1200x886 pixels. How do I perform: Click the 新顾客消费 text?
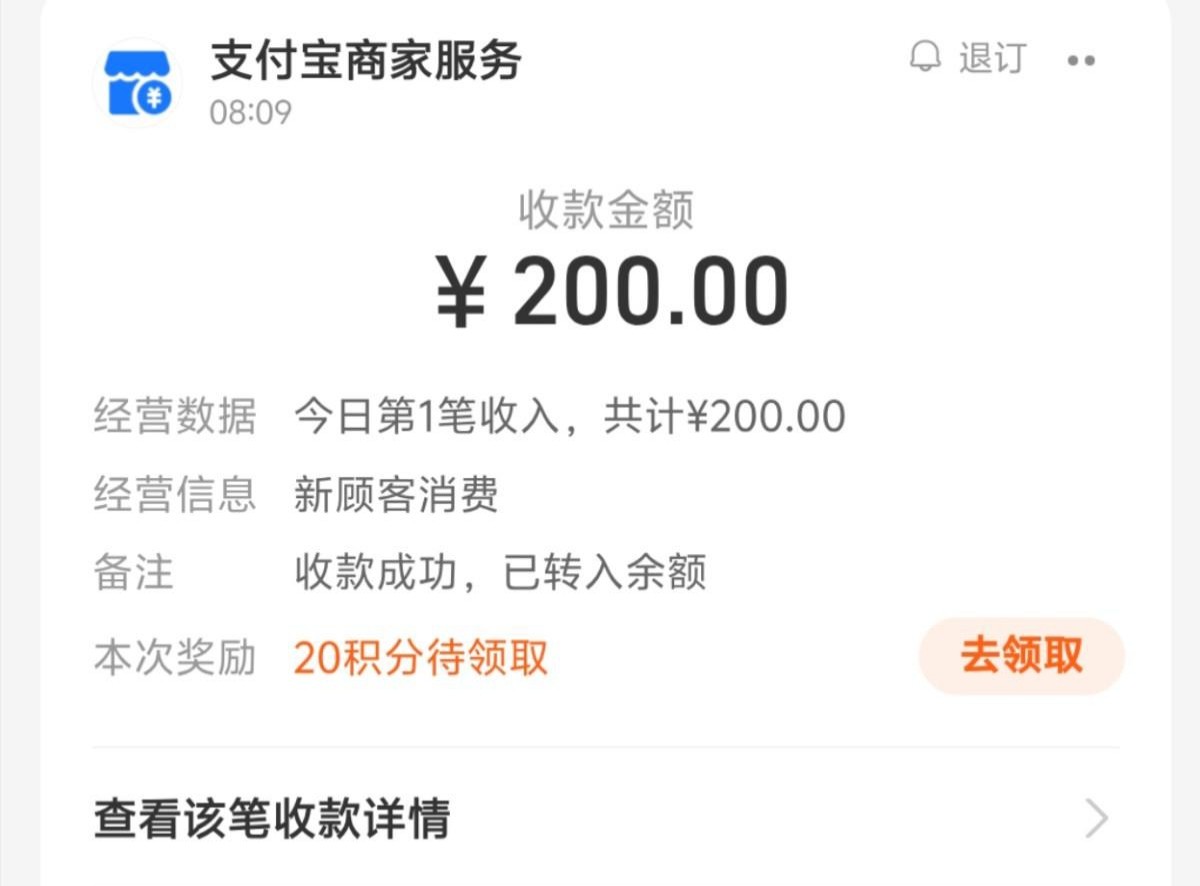click(x=396, y=495)
